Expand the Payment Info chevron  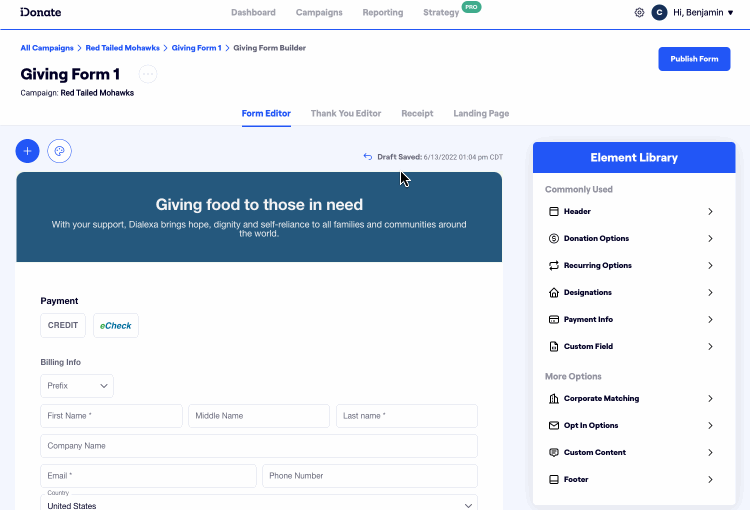point(710,320)
